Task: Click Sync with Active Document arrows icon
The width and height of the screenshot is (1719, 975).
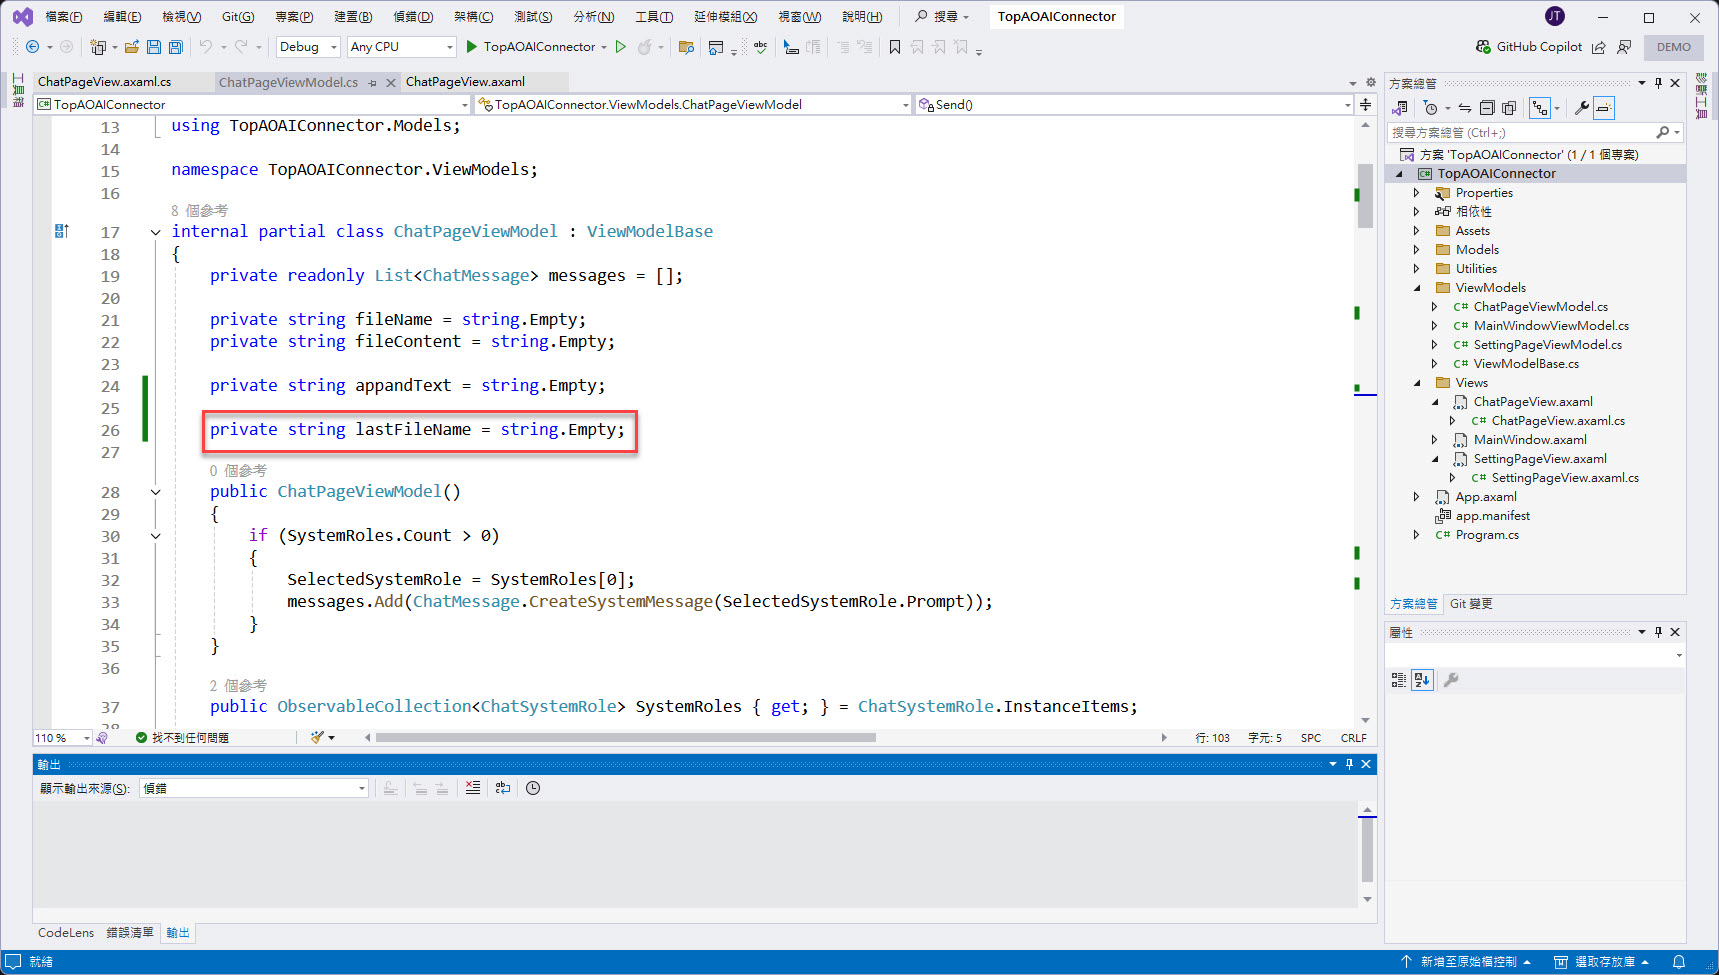Action: tap(1465, 108)
